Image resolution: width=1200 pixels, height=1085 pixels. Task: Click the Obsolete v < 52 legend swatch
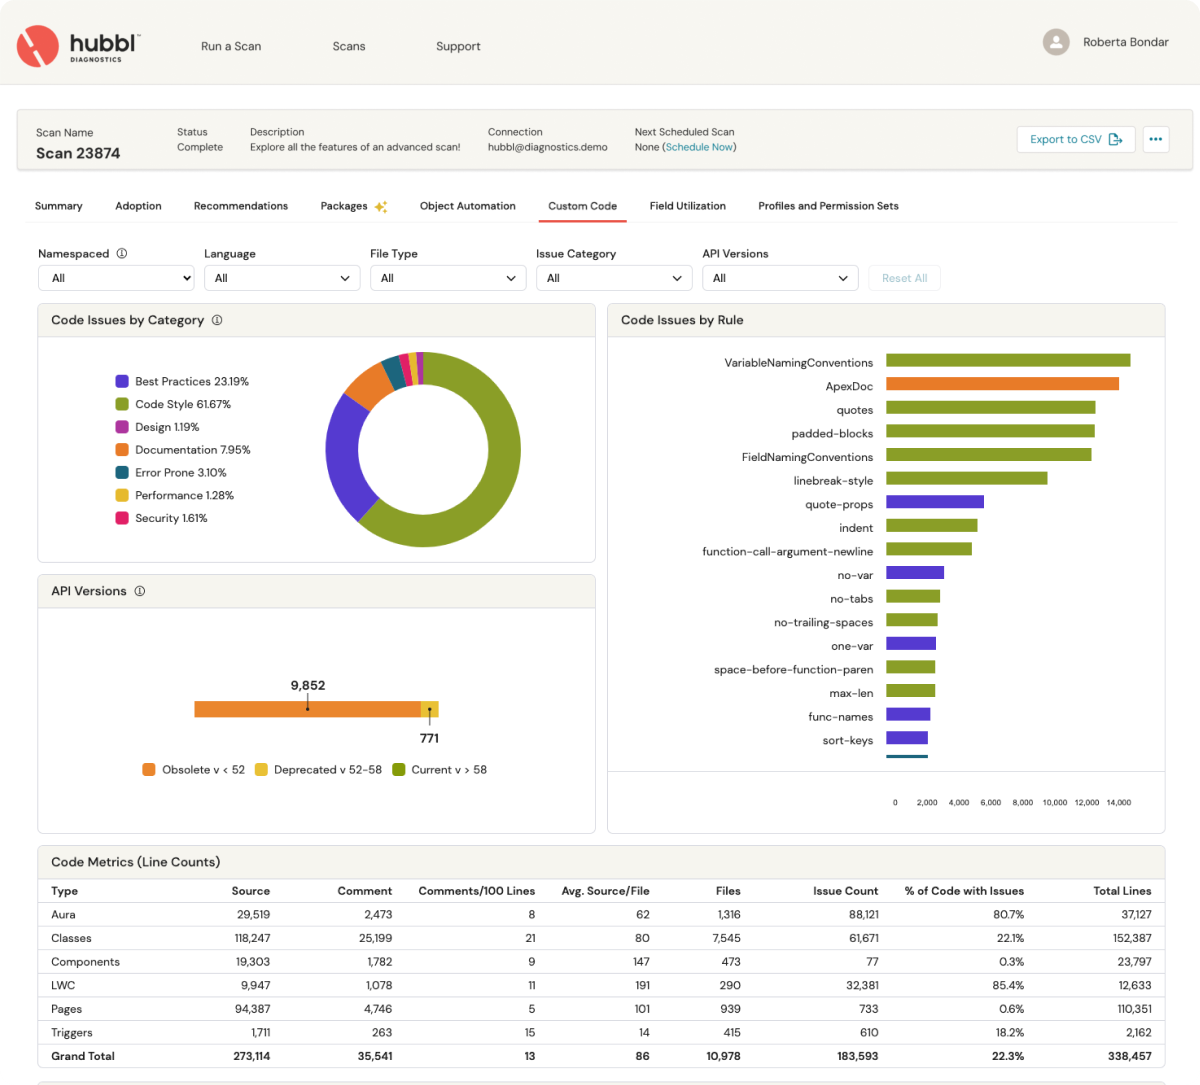[149, 769]
